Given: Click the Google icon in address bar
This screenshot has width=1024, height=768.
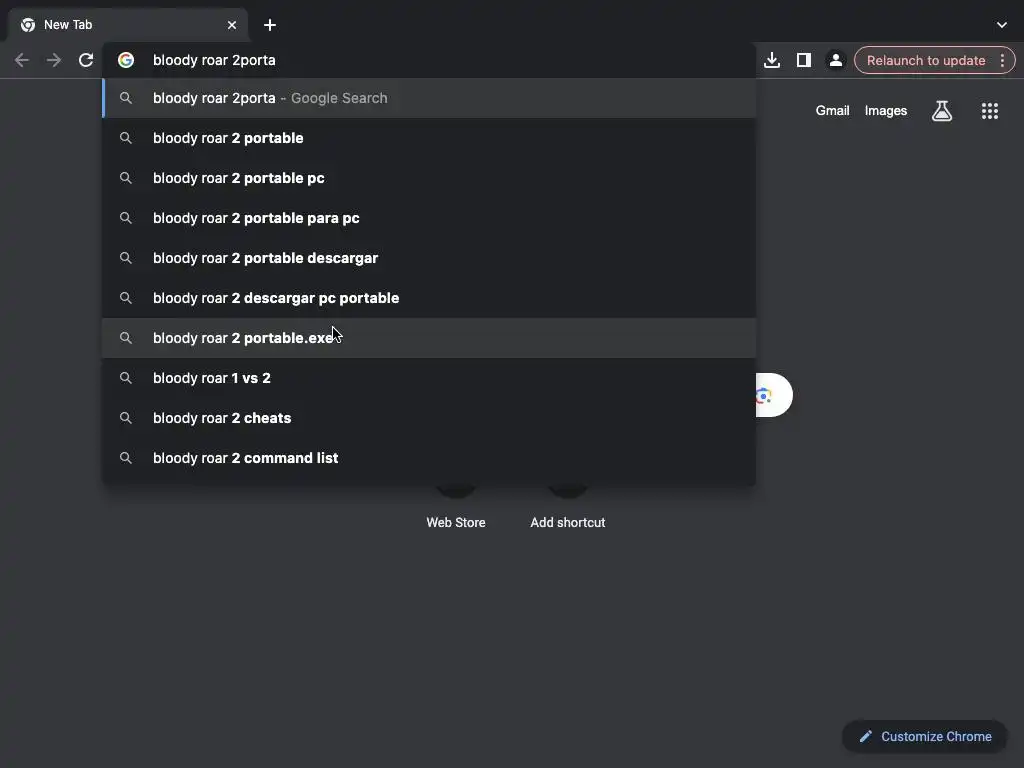Looking at the screenshot, I should coord(126,60).
